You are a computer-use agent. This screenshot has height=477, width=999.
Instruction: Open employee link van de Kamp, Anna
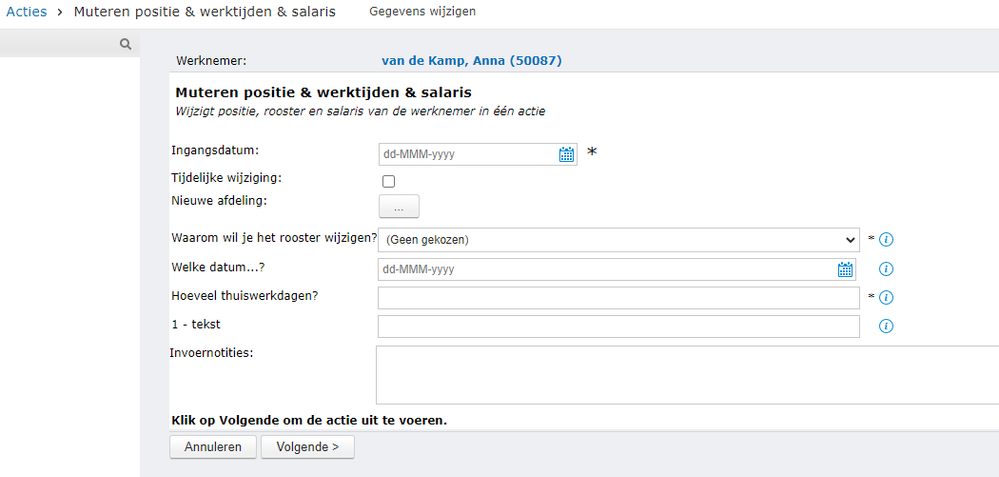(471, 61)
